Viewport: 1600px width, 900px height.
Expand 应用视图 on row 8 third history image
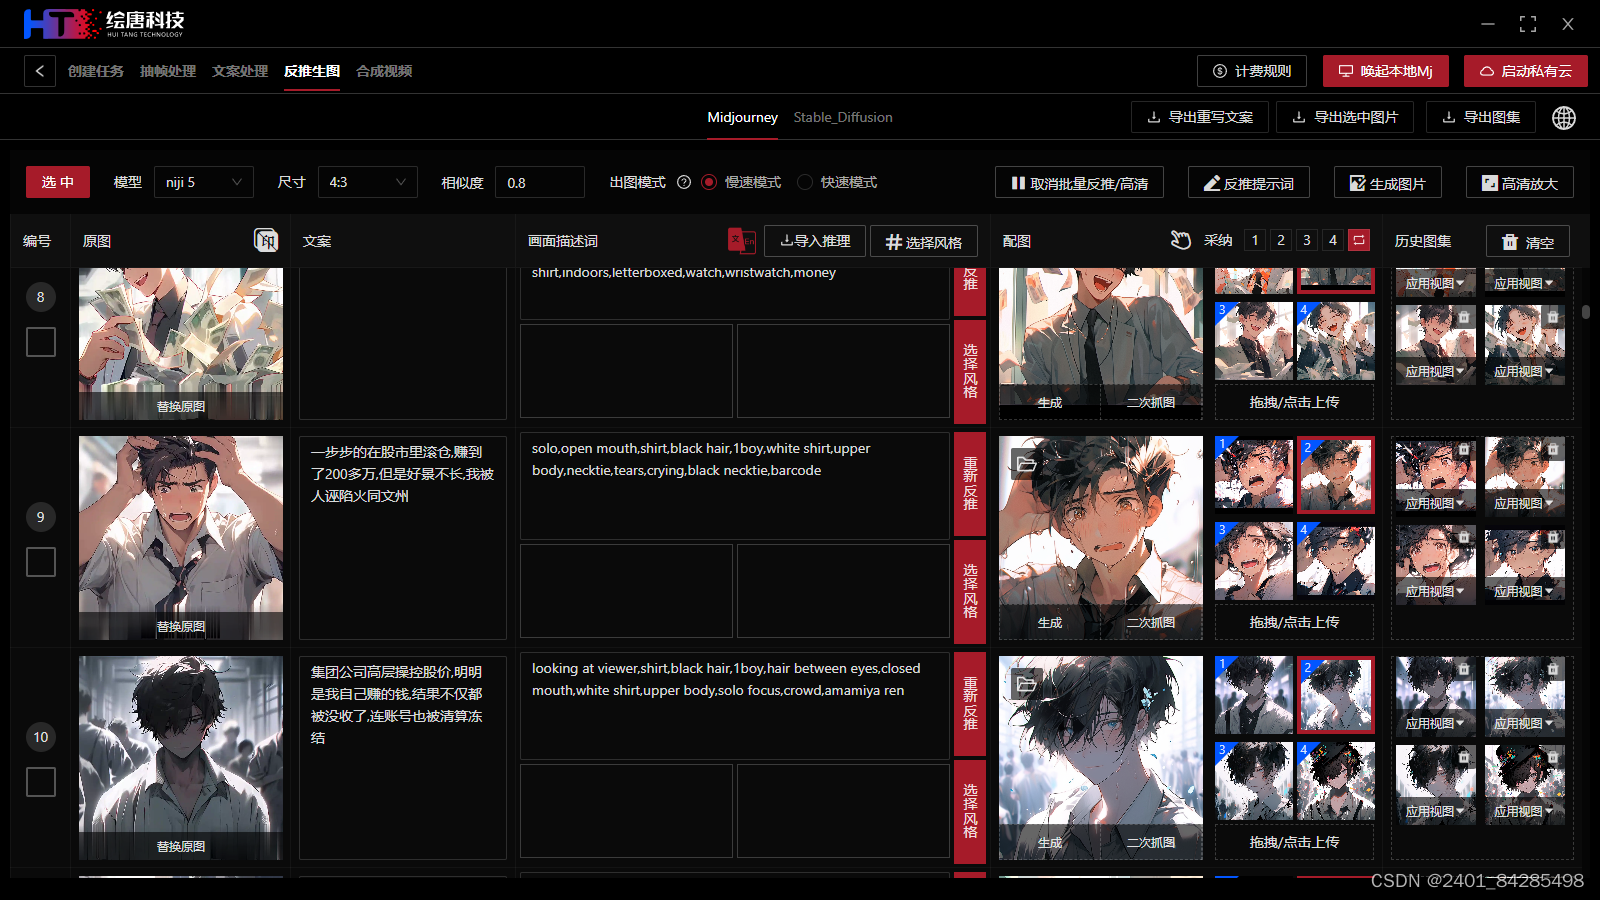coord(1435,372)
